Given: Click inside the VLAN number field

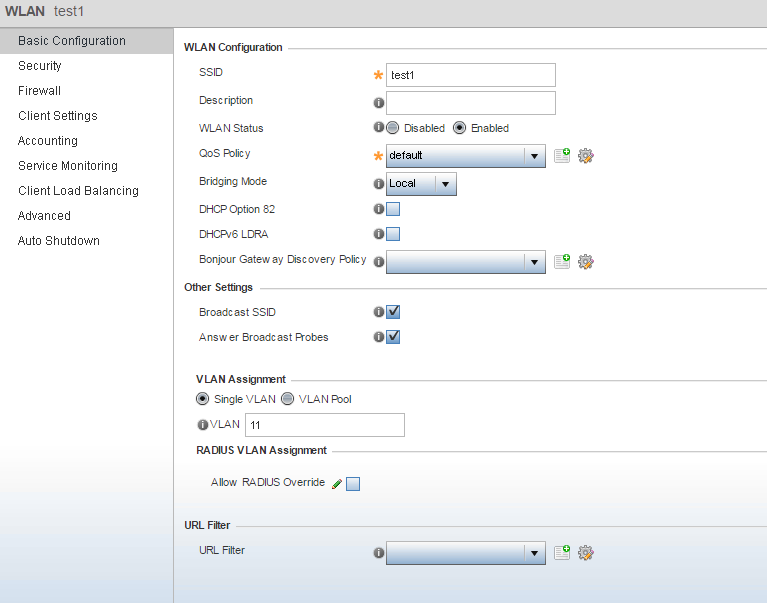Looking at the screenshot, I should (325, 425).
